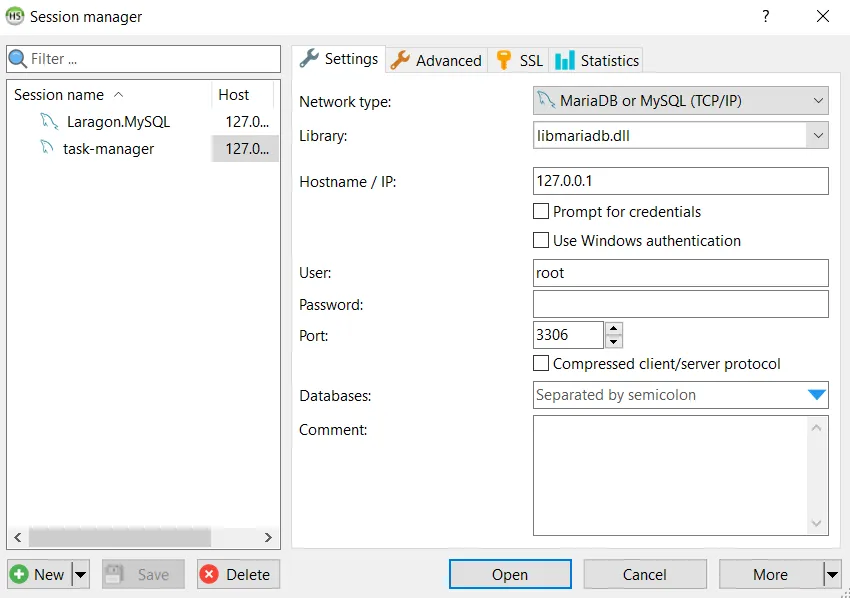Click the Comment box scroll up arrow
The width and height of the screenshot is (850, 598).
click(x=816, y=428)
